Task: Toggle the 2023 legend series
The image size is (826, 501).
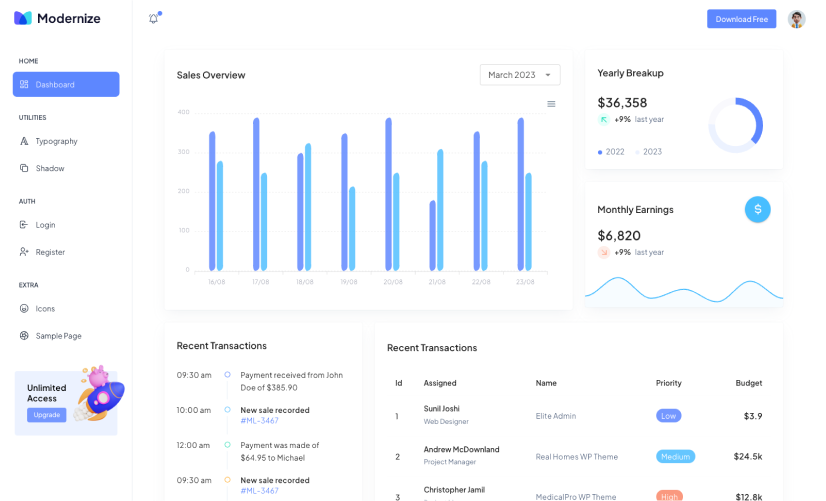Action: pyautogui.click(x=649, y=152)
